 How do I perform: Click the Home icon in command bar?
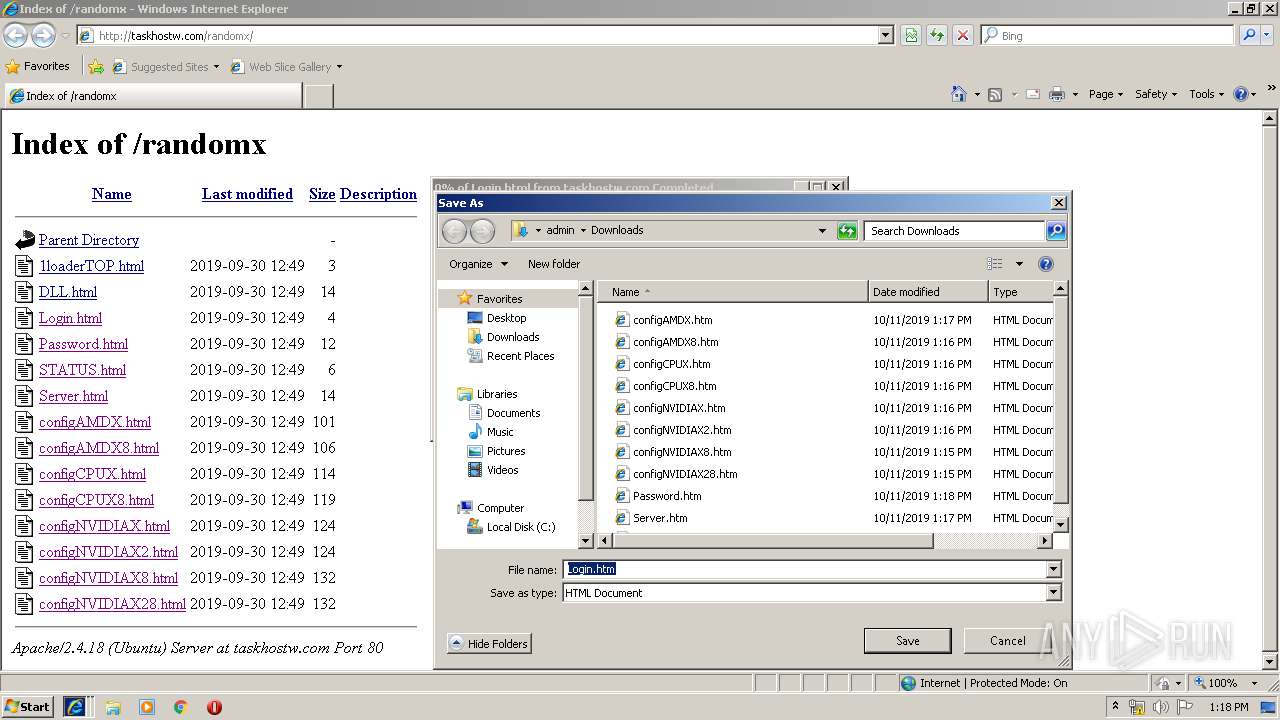tap(959, 94)
